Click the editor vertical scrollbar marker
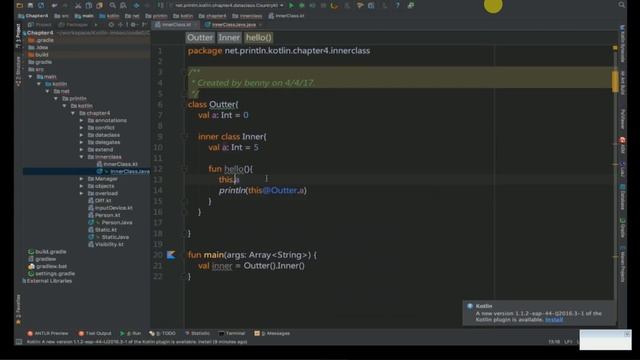The width and height of the screenshot is (640, 360). pos(615,81)
